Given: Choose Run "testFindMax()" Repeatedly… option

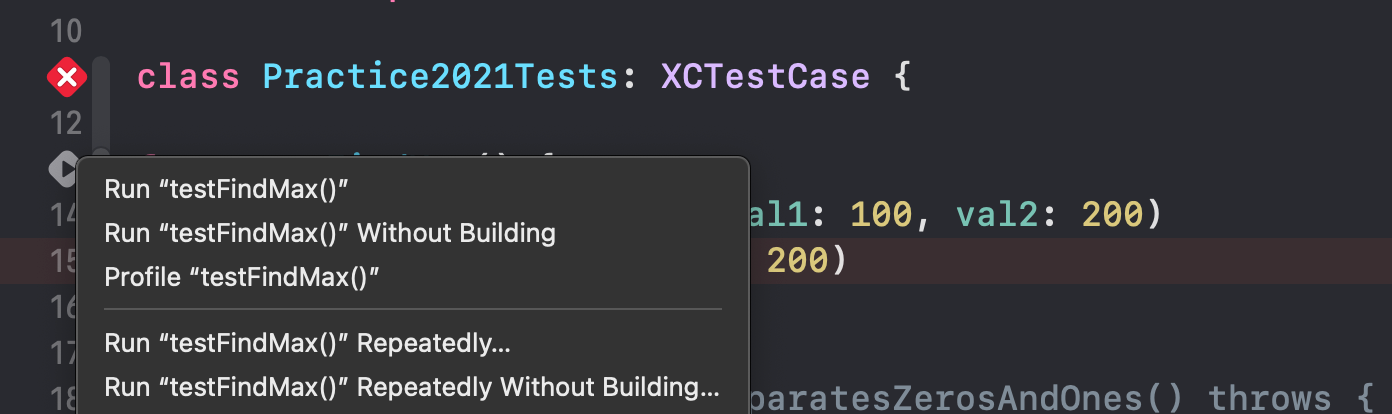Looking at the screenshot, I should [x=307, y=343].
